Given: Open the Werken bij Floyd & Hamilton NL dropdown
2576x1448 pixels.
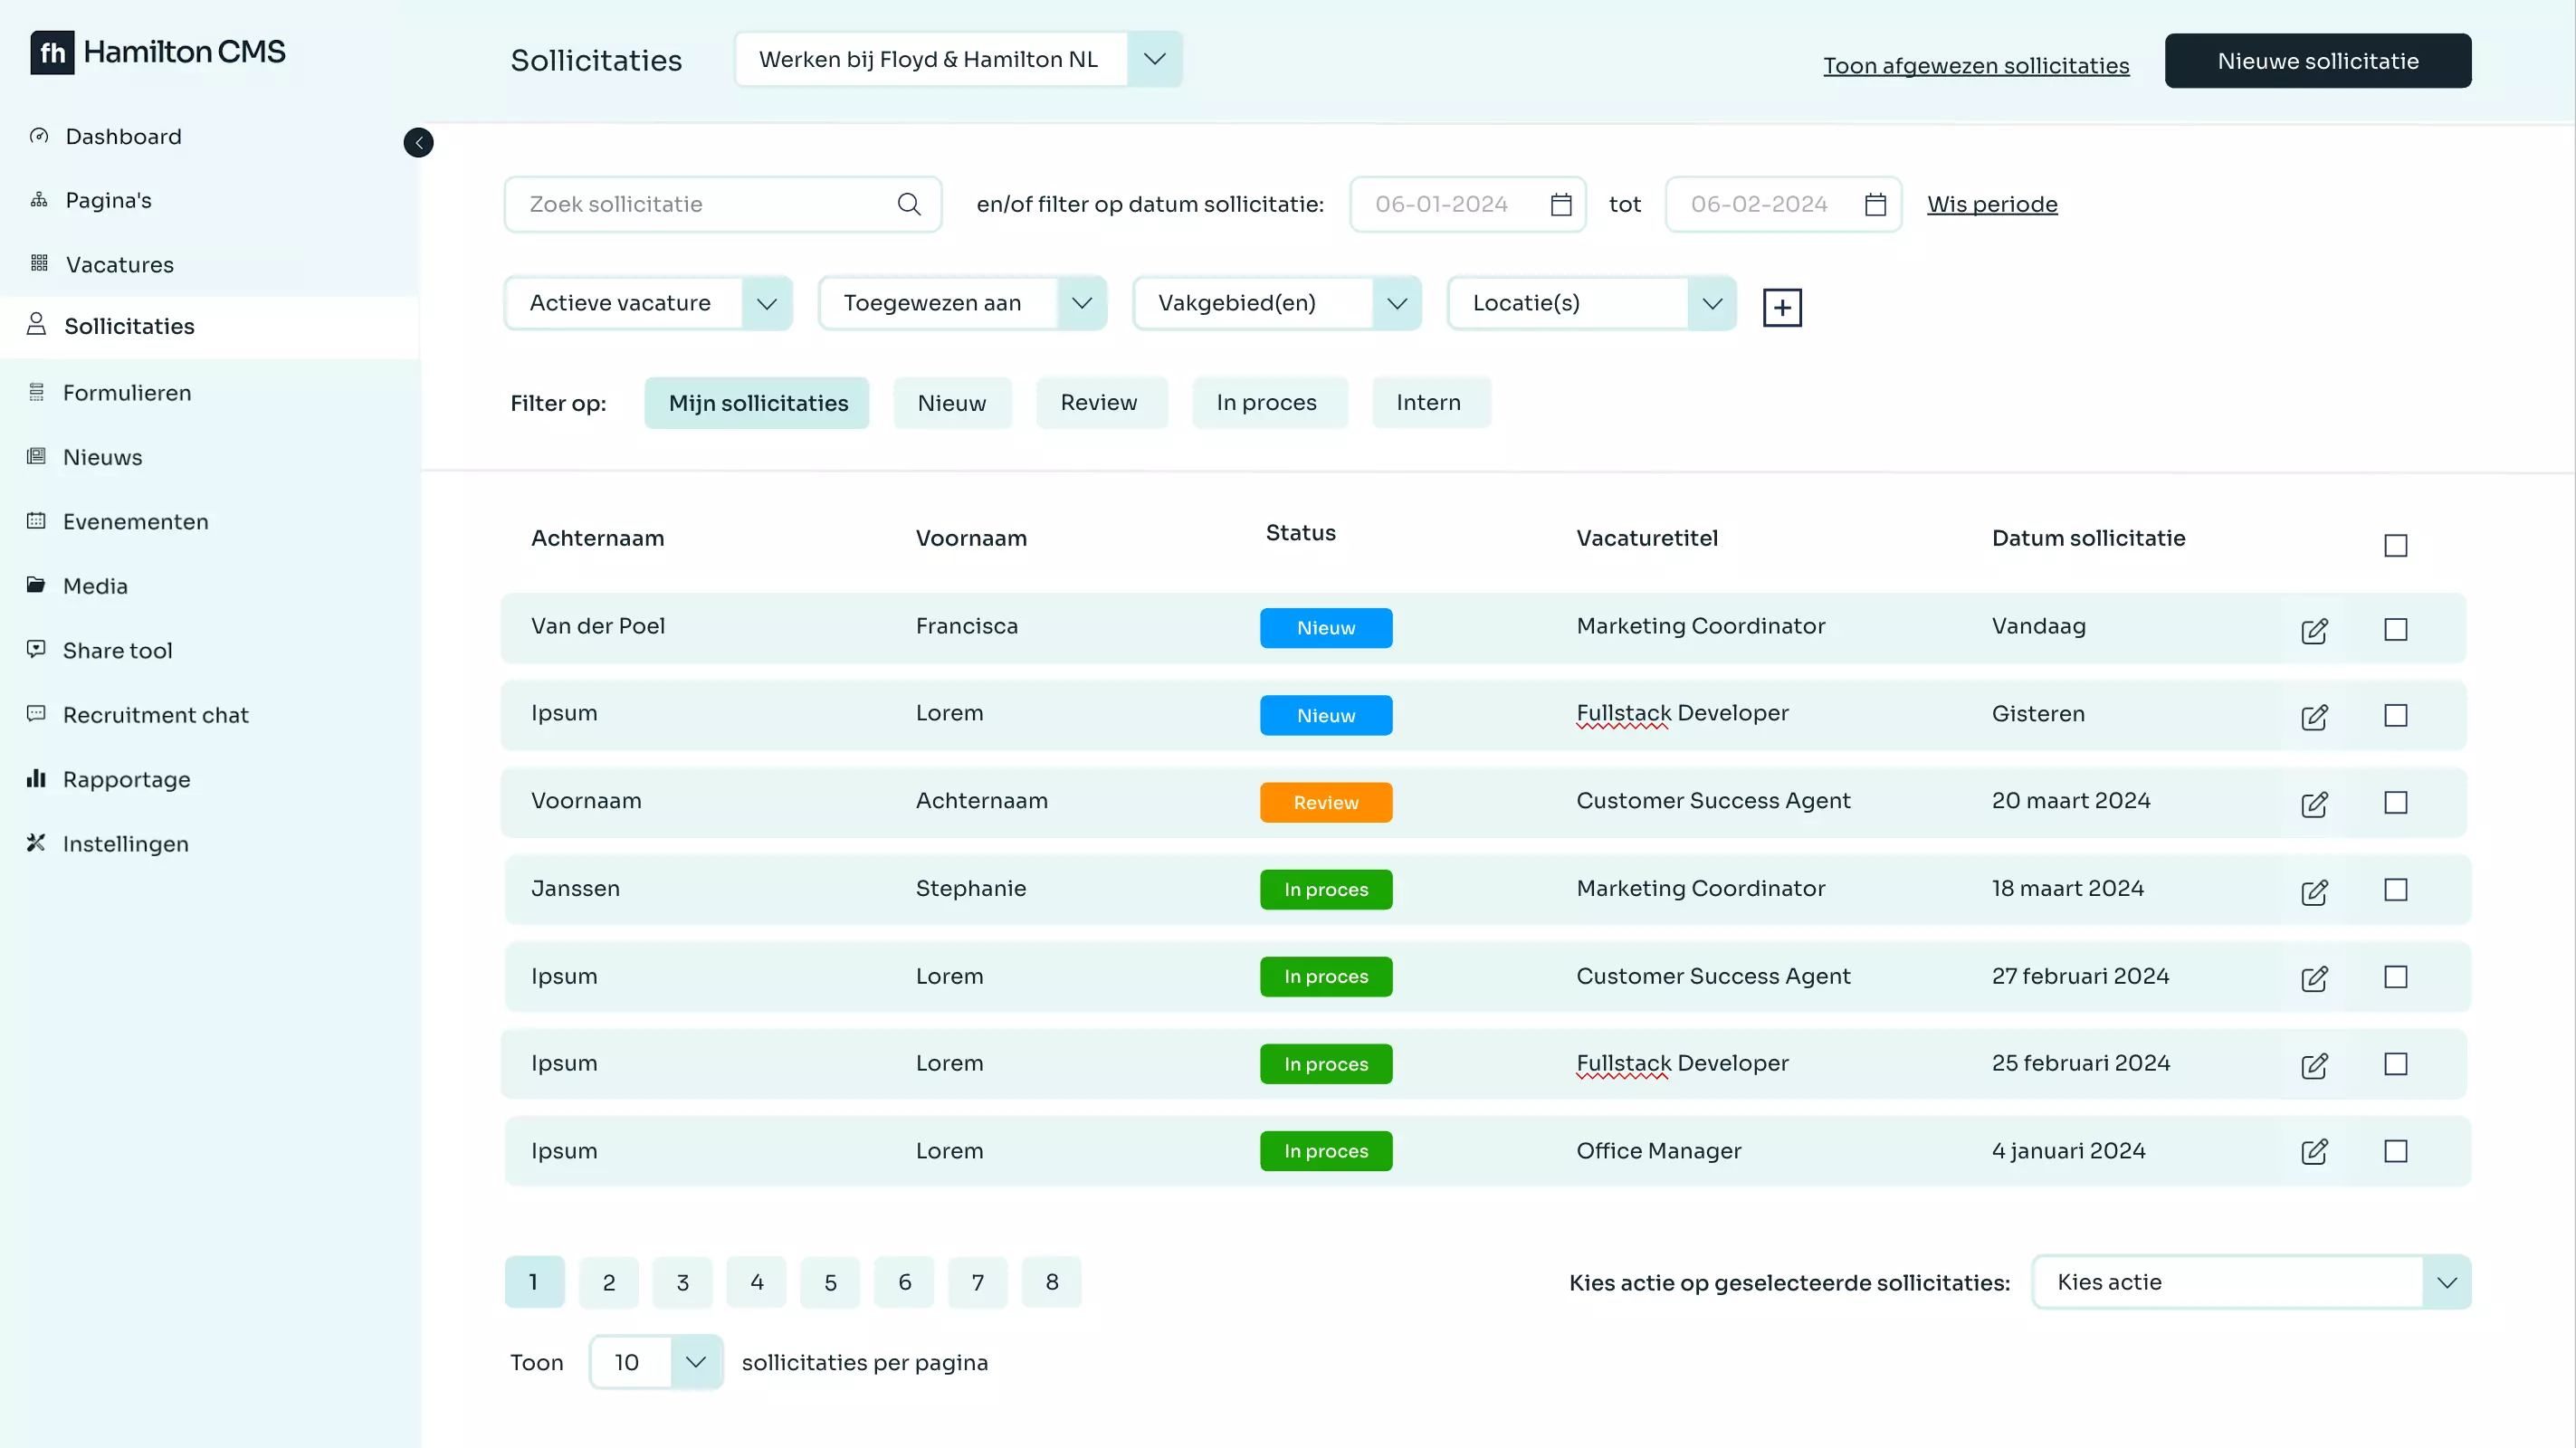Looking at the screenshot, I should tap(958, 59).
